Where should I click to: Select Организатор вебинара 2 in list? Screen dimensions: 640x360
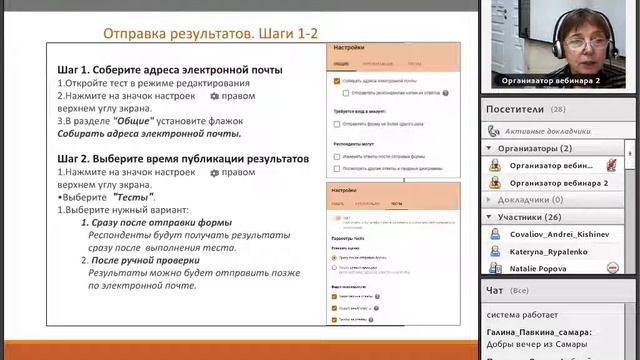(553, 183)
